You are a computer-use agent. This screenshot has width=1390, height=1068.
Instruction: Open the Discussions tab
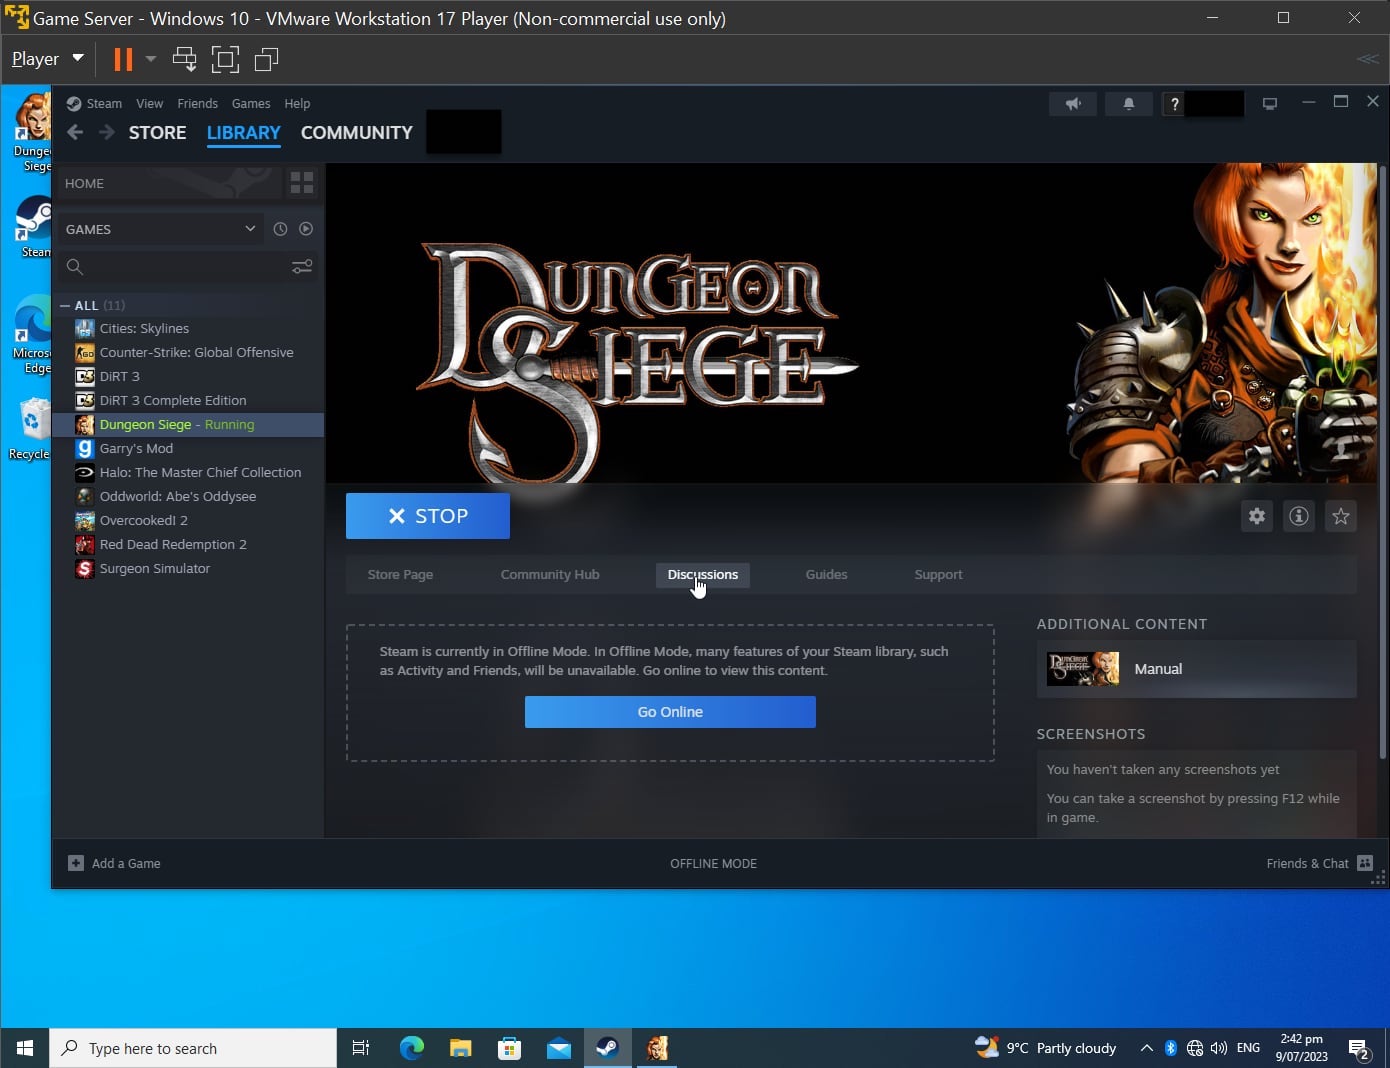click(703, 575)
